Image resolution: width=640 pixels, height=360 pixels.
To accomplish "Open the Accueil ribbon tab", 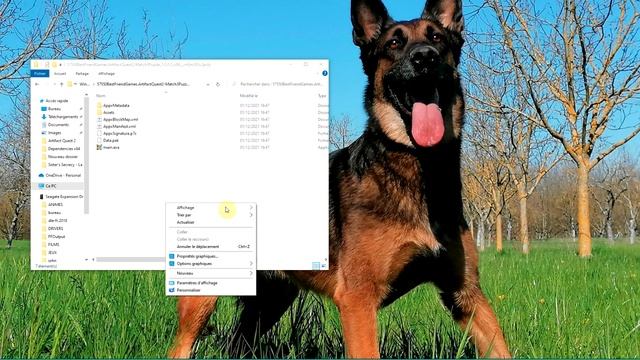I will pyautogui.click(x=60, y=73).
